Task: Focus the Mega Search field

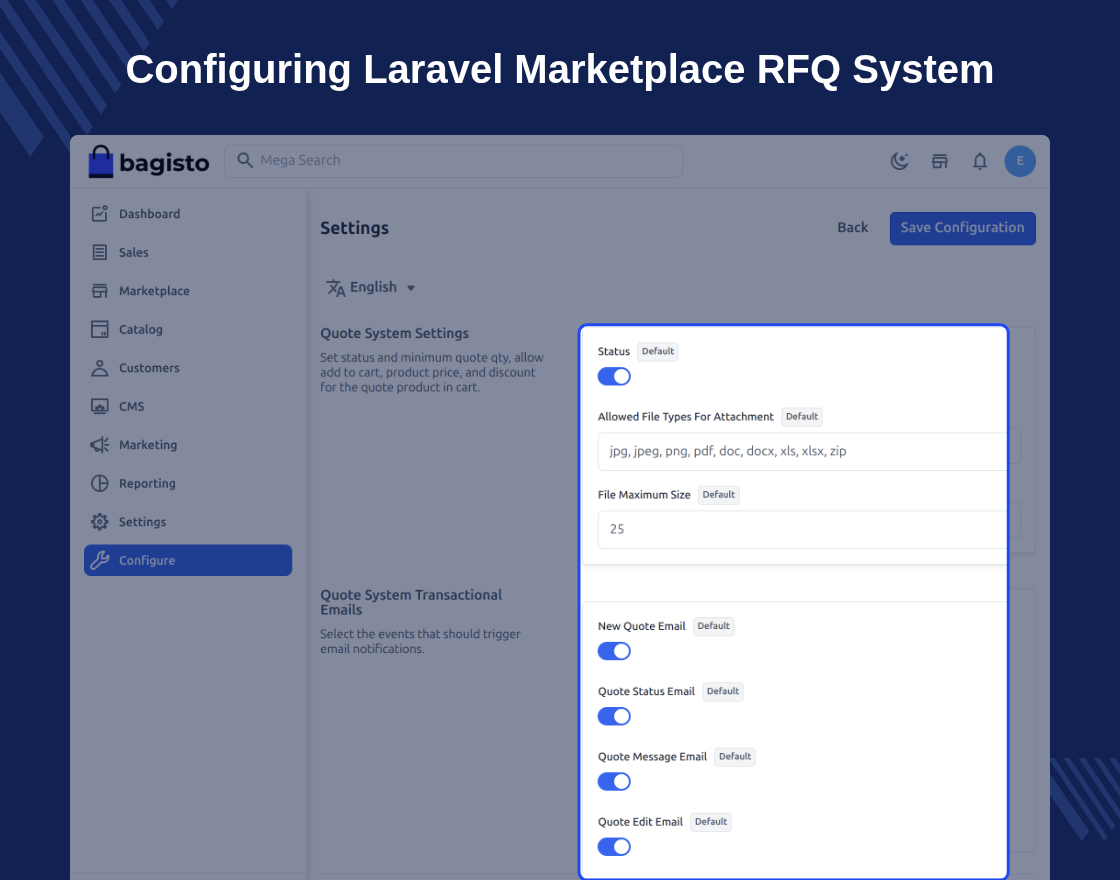Action: [454, 161]
